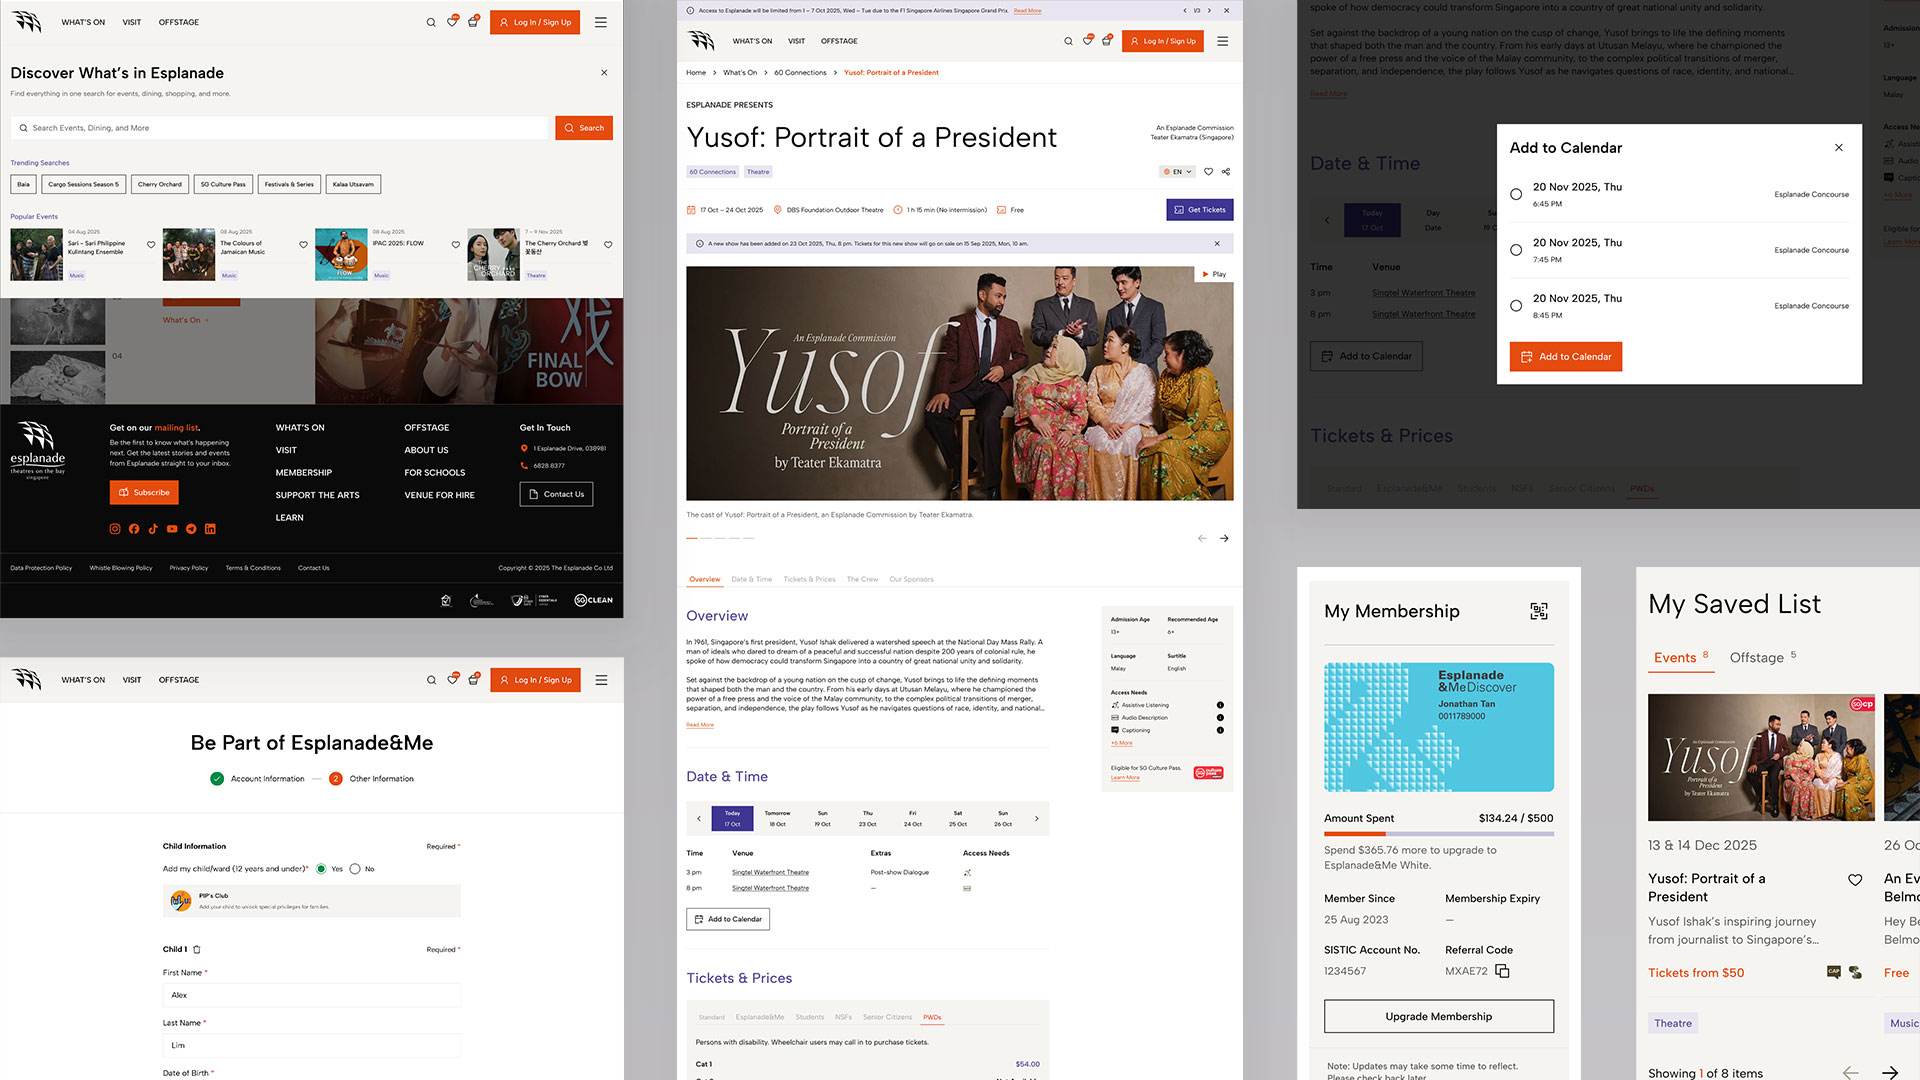Click the heart on the Yusof saved list card

[x=1855, y=880]
